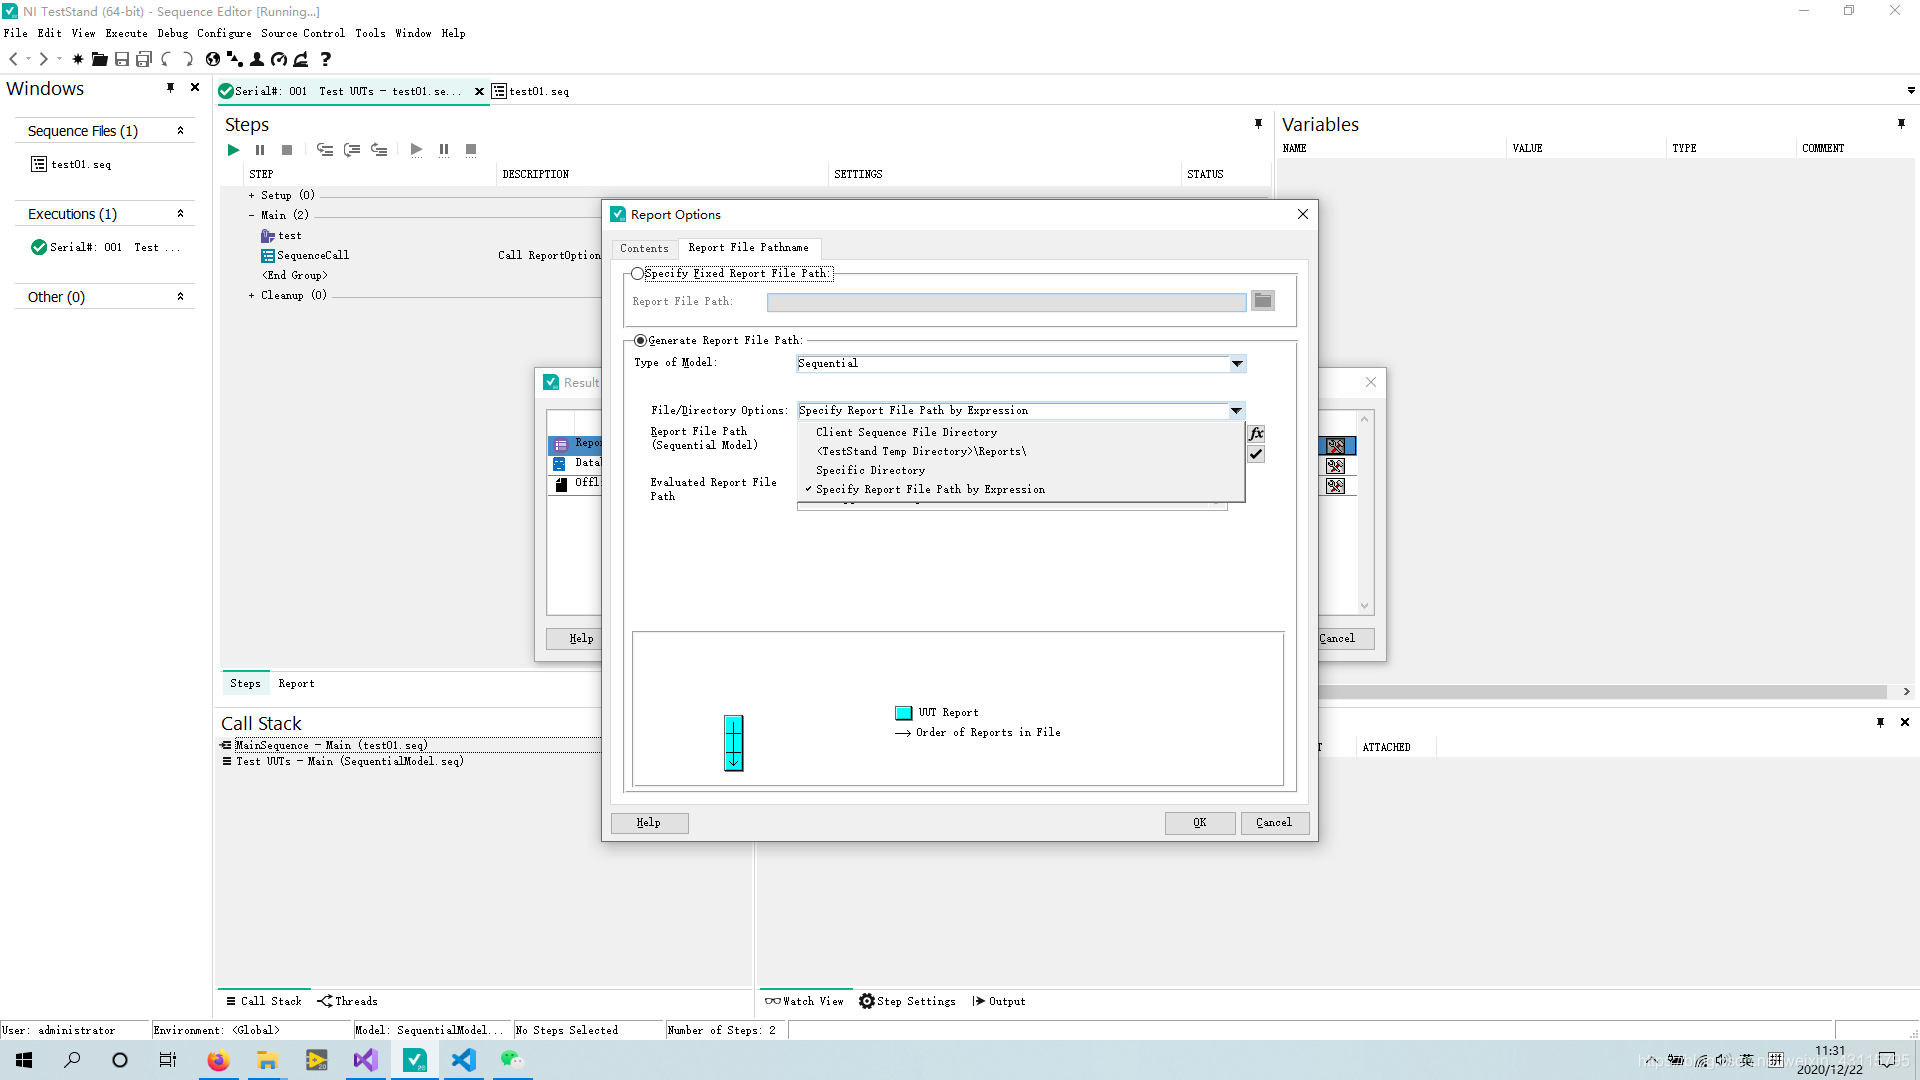
Task: Click wrench icon in highlighted Result dialog row
Action: [1336, 446]
